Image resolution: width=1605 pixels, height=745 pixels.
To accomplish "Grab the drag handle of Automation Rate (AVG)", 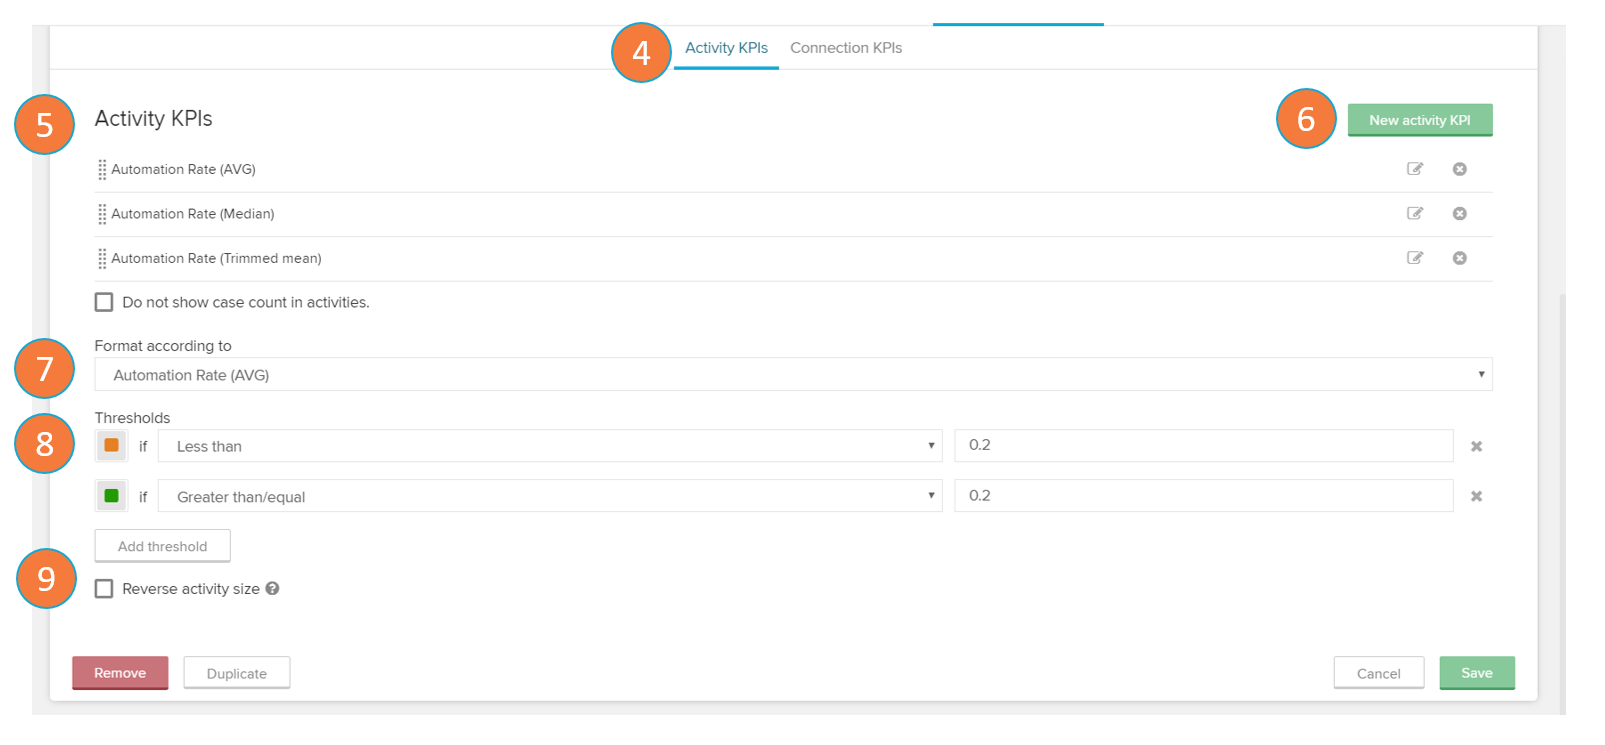I will (x=102, y=170).
